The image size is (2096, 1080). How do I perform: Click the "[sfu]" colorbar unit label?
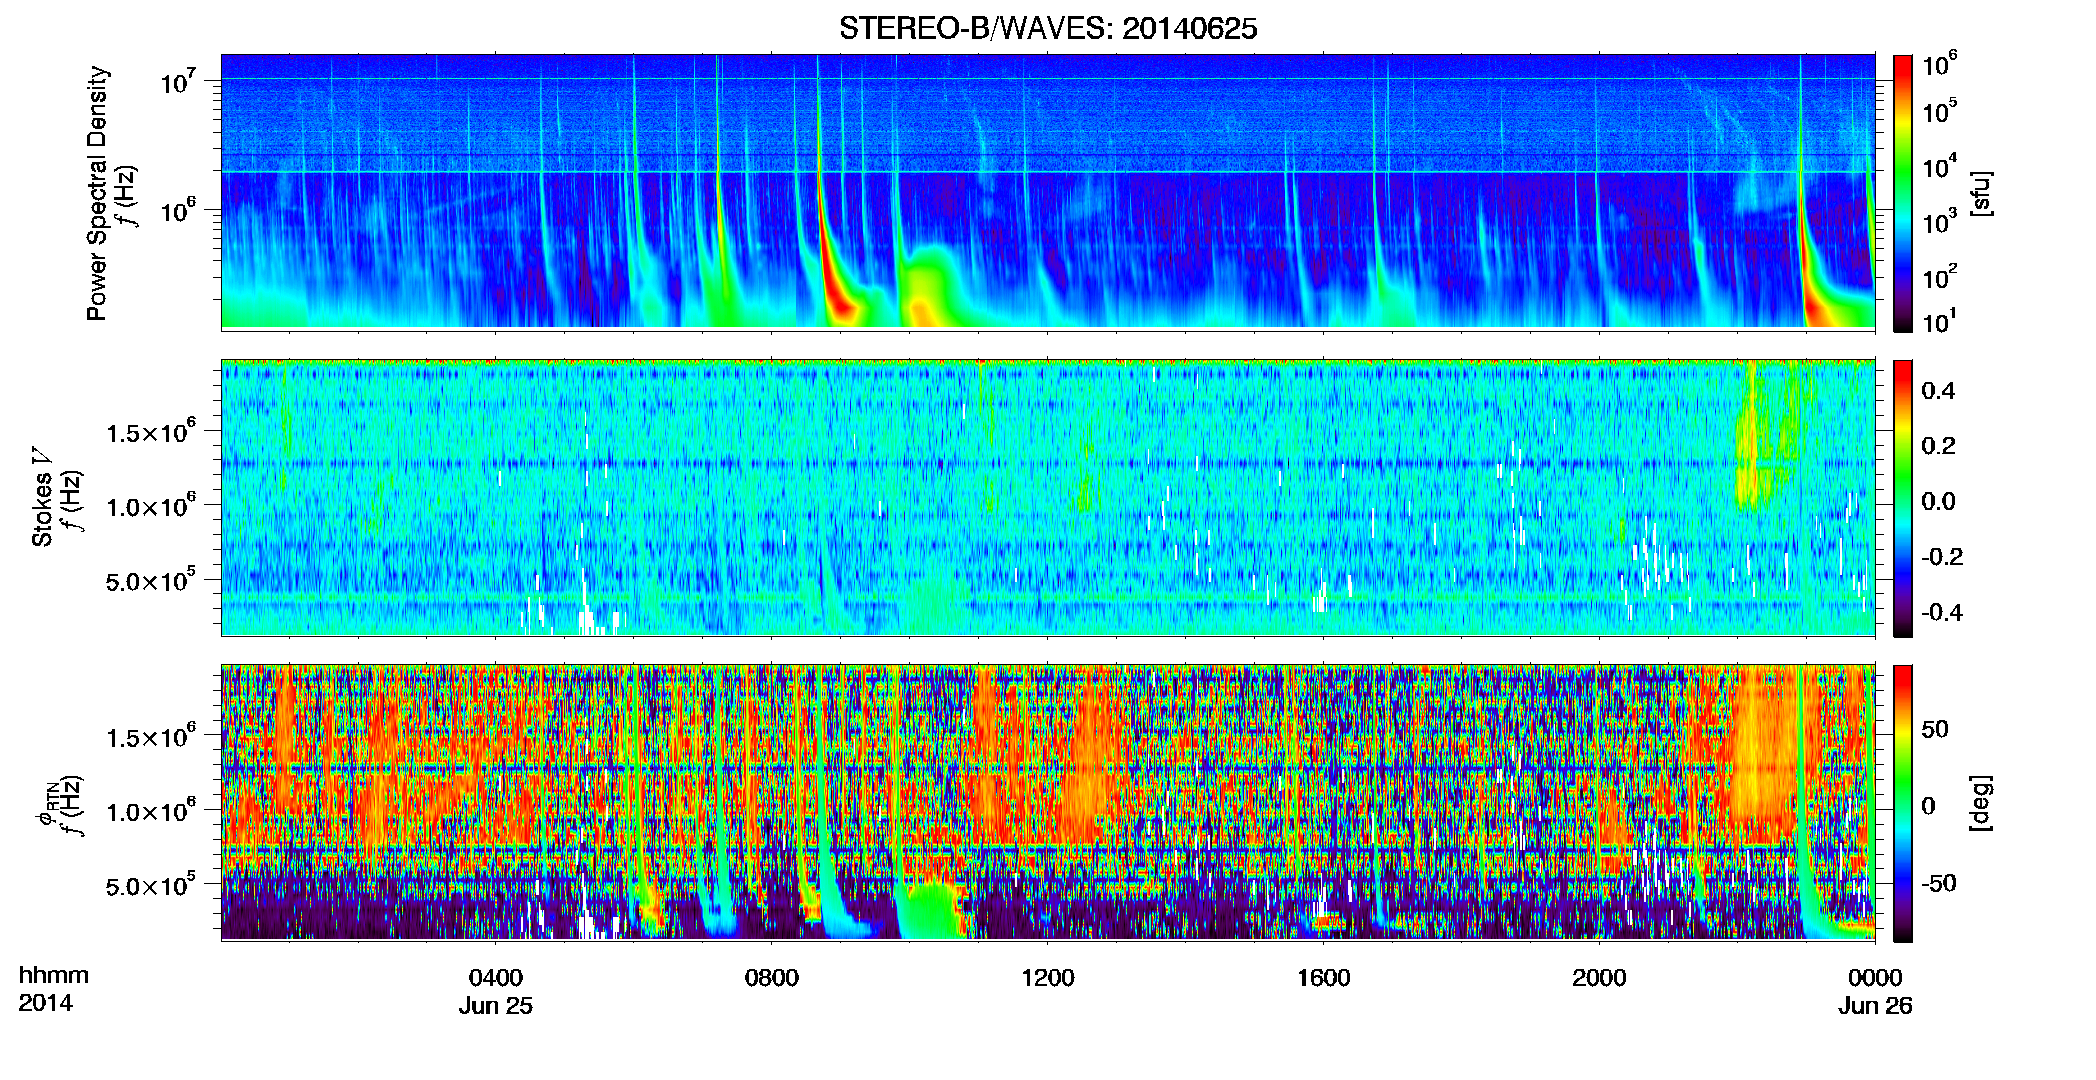tap(1979, 194)
